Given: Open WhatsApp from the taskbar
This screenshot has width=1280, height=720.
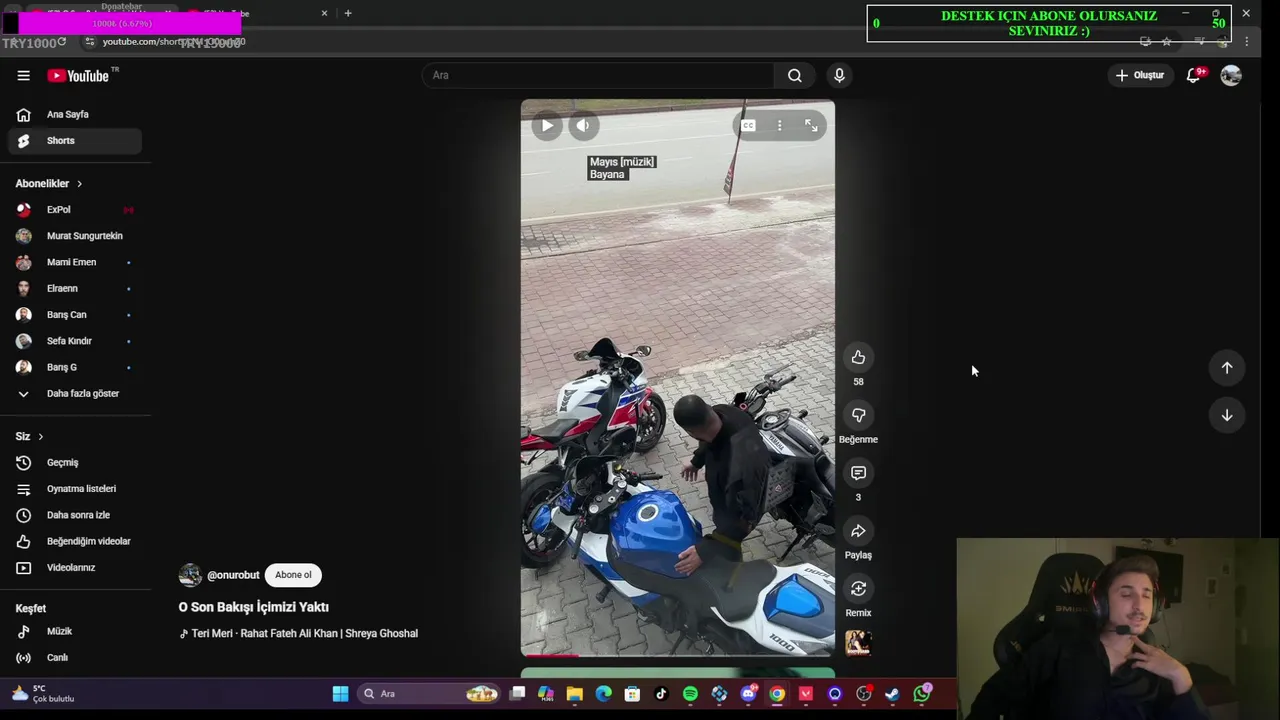Looking at the screenshot, I should 922,693.
